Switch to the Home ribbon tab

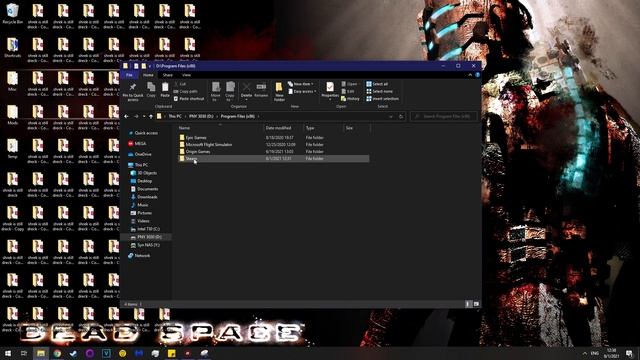pos(148,75)
